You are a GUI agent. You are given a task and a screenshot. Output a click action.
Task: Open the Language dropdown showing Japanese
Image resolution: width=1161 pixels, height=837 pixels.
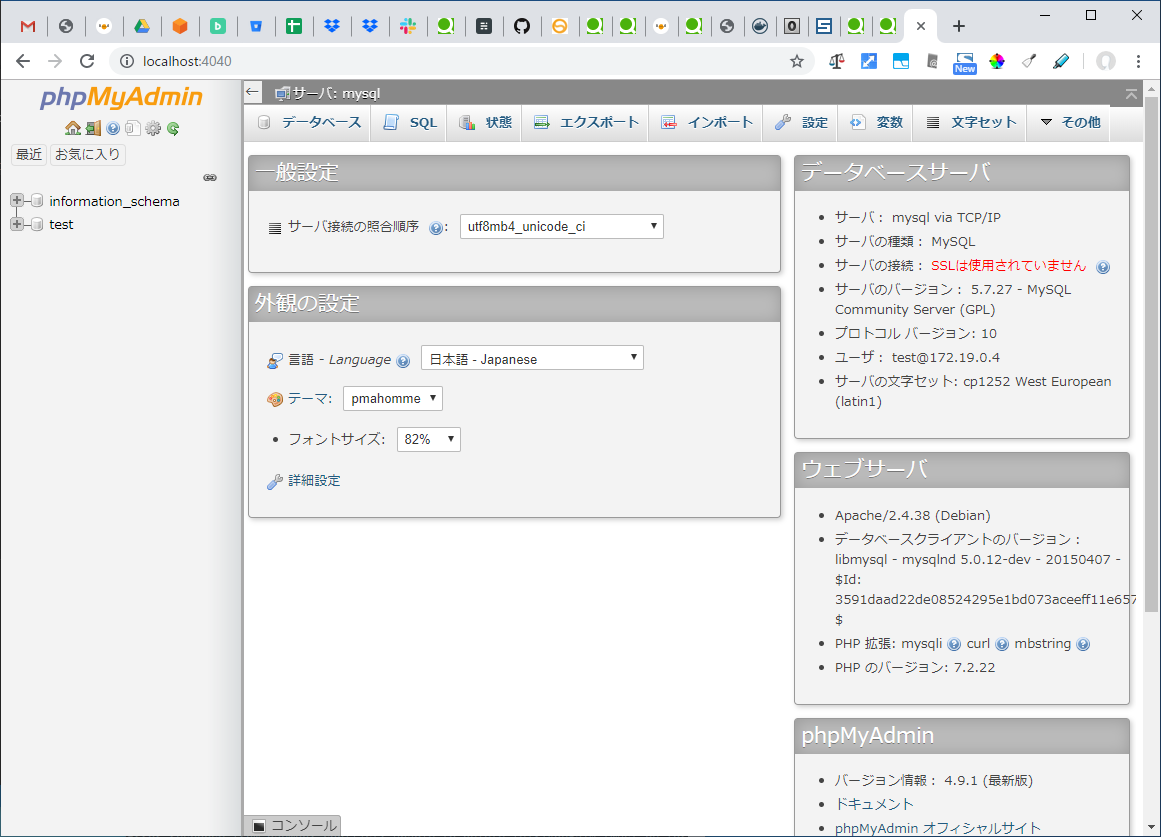(x=532, y=358)
